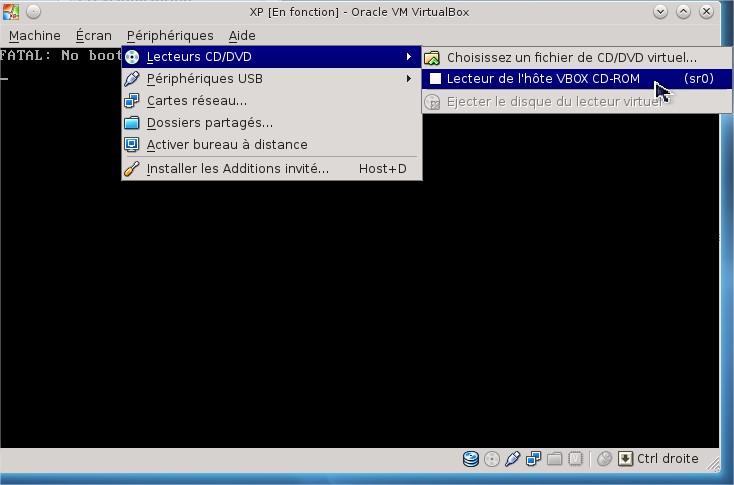Click Choisissez un fichier de CD/DVD virtuel...
The width and height of the screenshot is (734, 485).
(x=577, y=58)
